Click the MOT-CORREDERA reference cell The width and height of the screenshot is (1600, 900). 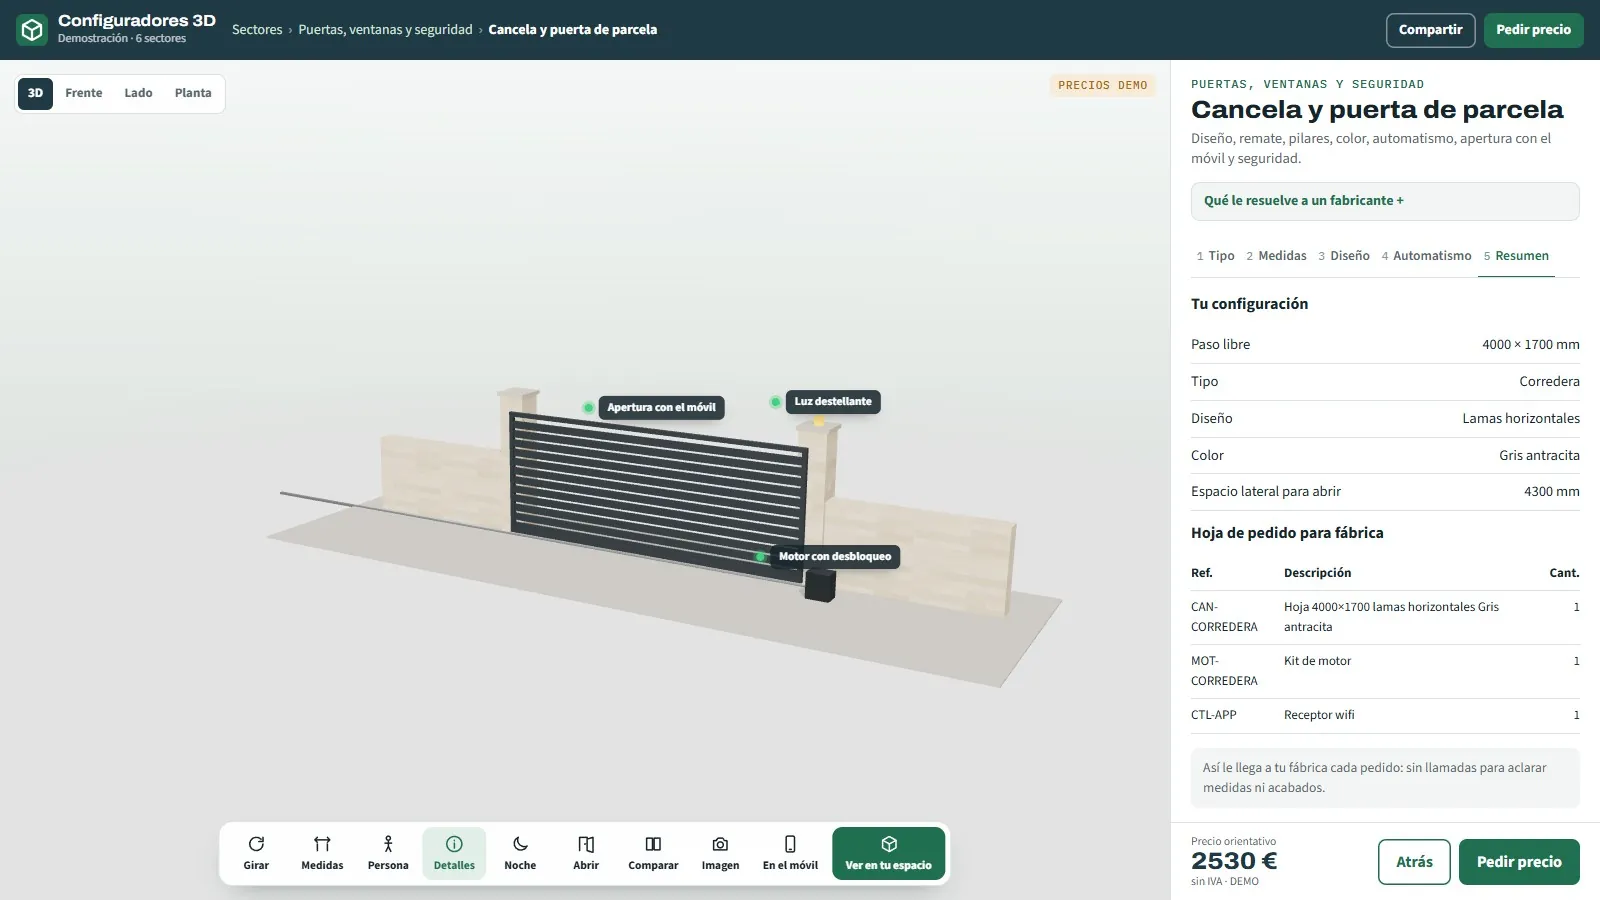coord(1224,671)
